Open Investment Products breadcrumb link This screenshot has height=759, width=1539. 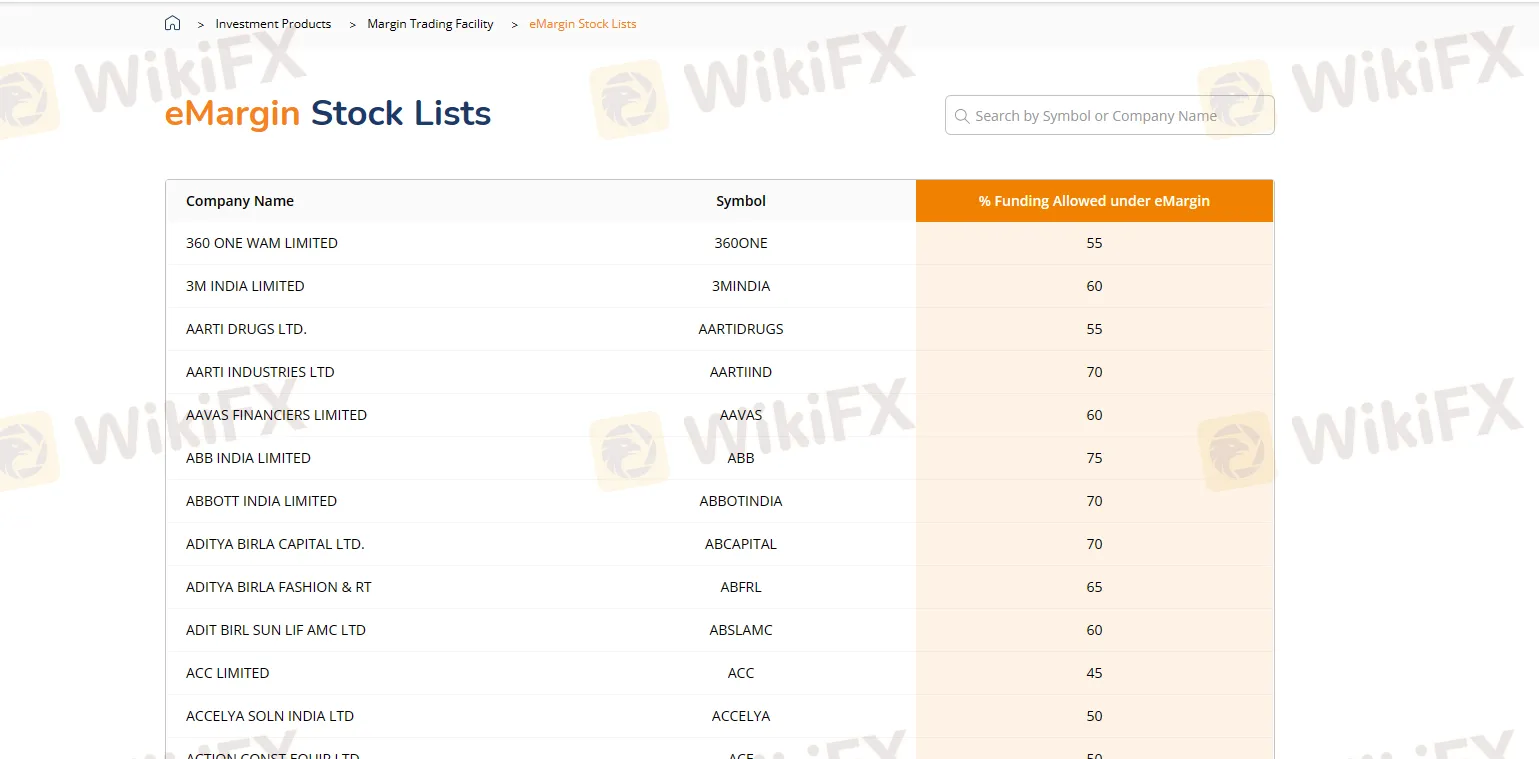(x=273, y=24)
